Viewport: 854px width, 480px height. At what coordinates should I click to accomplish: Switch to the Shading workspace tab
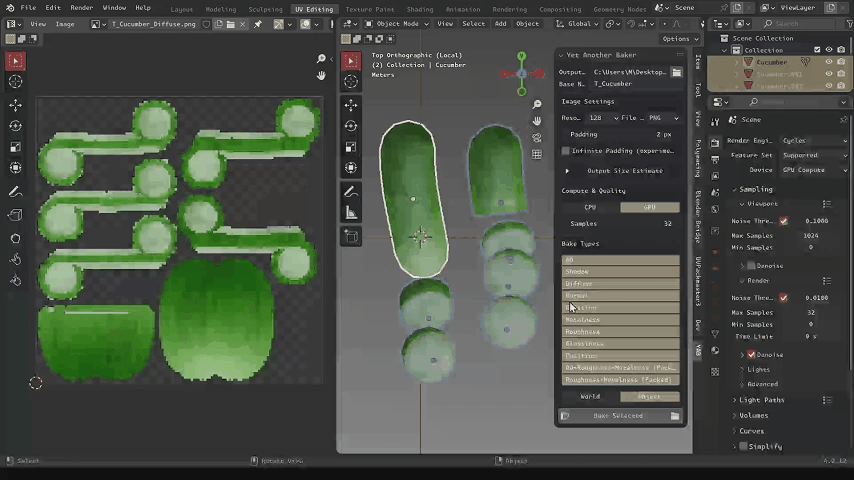pos(420,9)
